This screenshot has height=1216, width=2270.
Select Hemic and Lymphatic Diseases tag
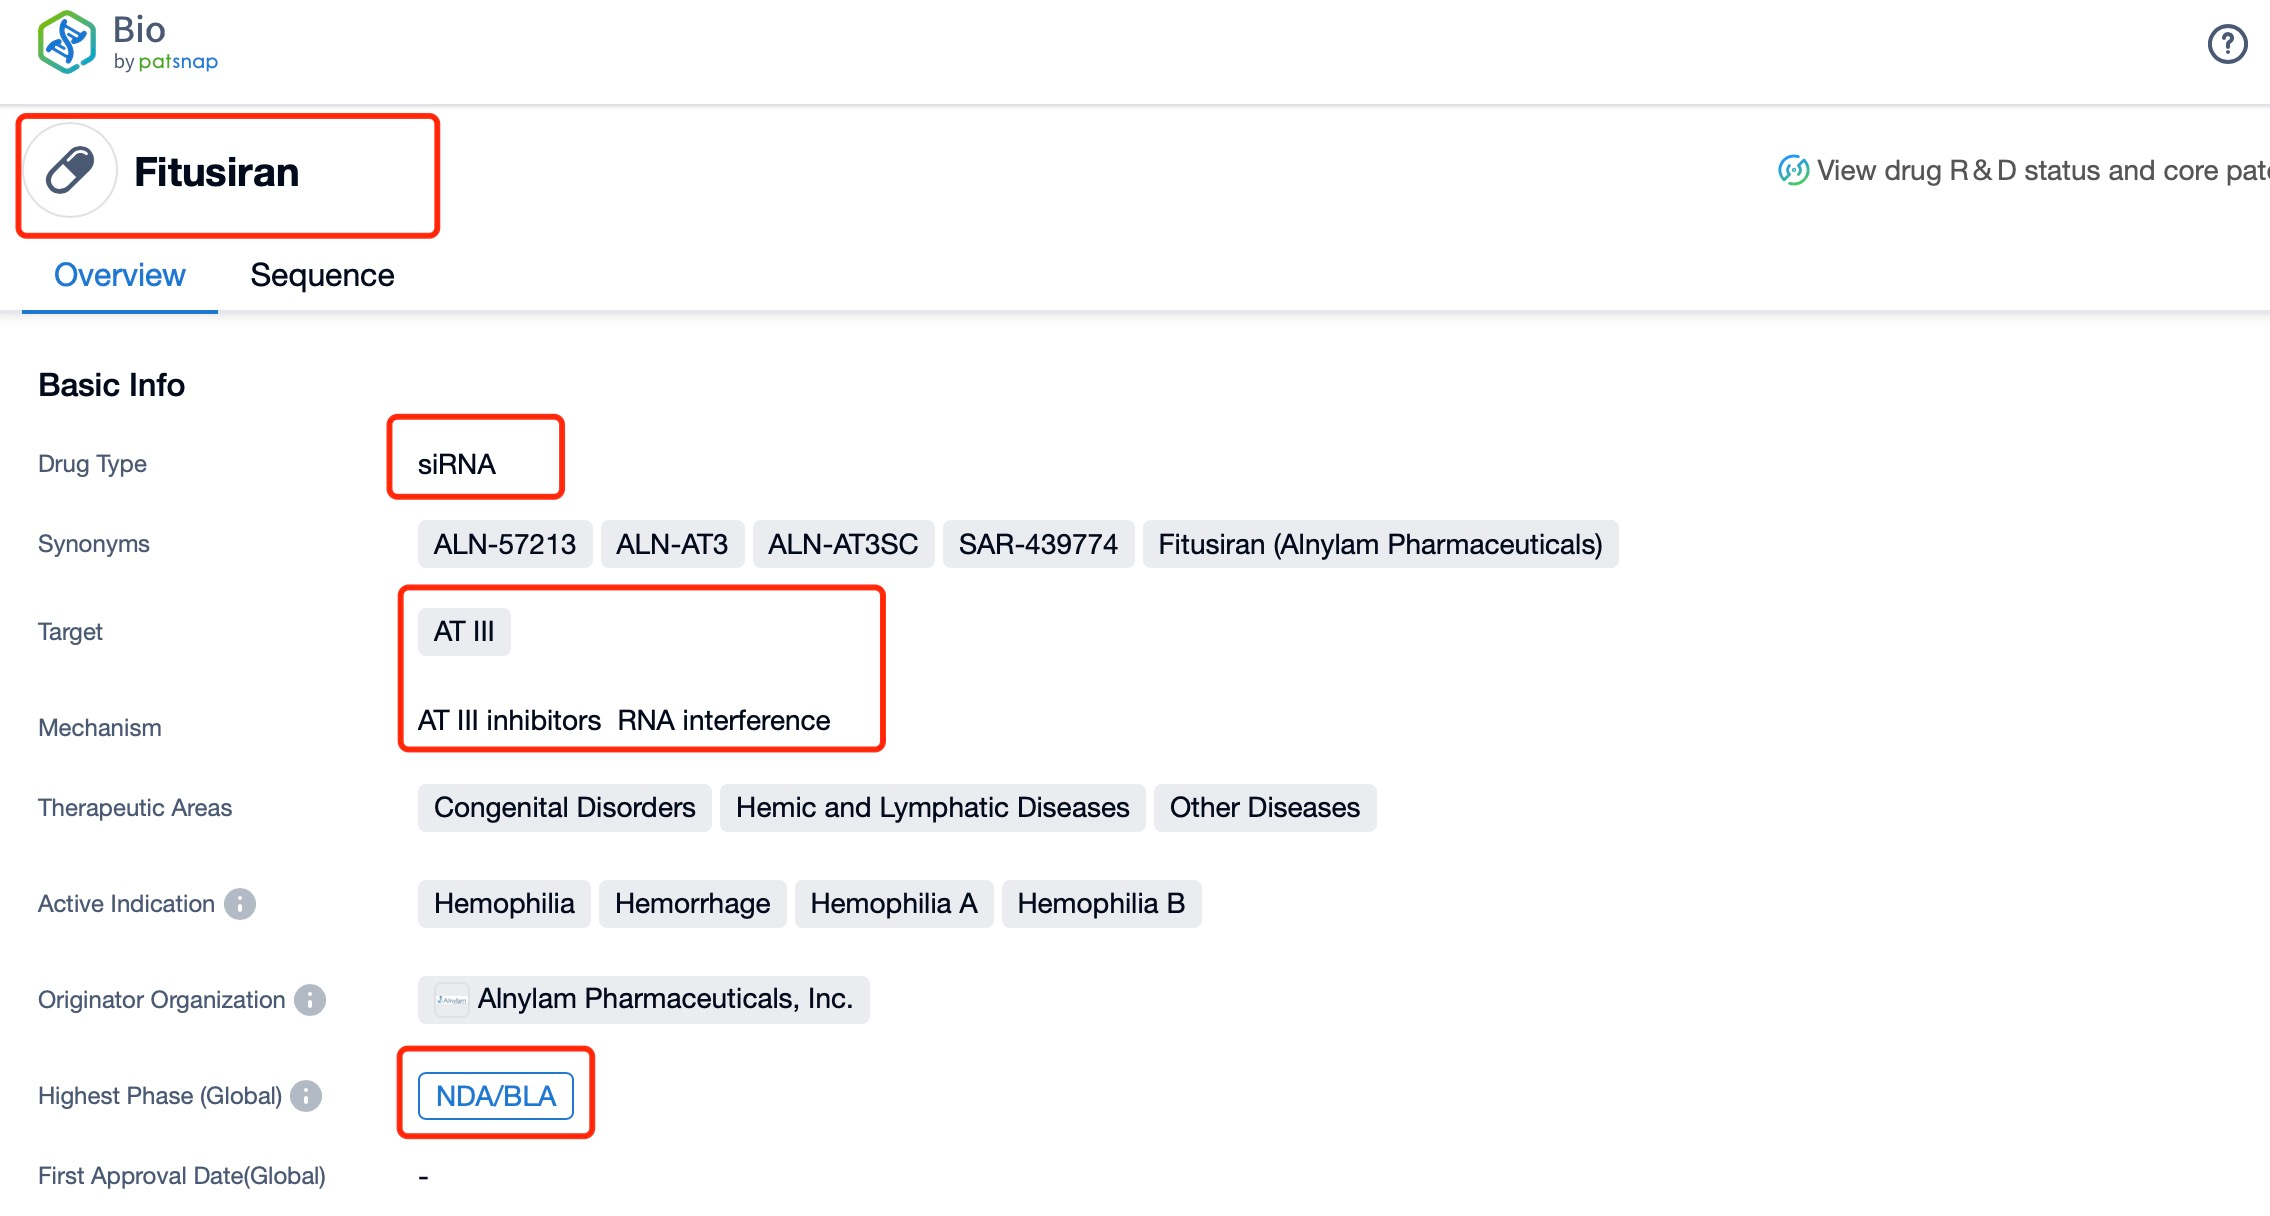click(932, 808)
